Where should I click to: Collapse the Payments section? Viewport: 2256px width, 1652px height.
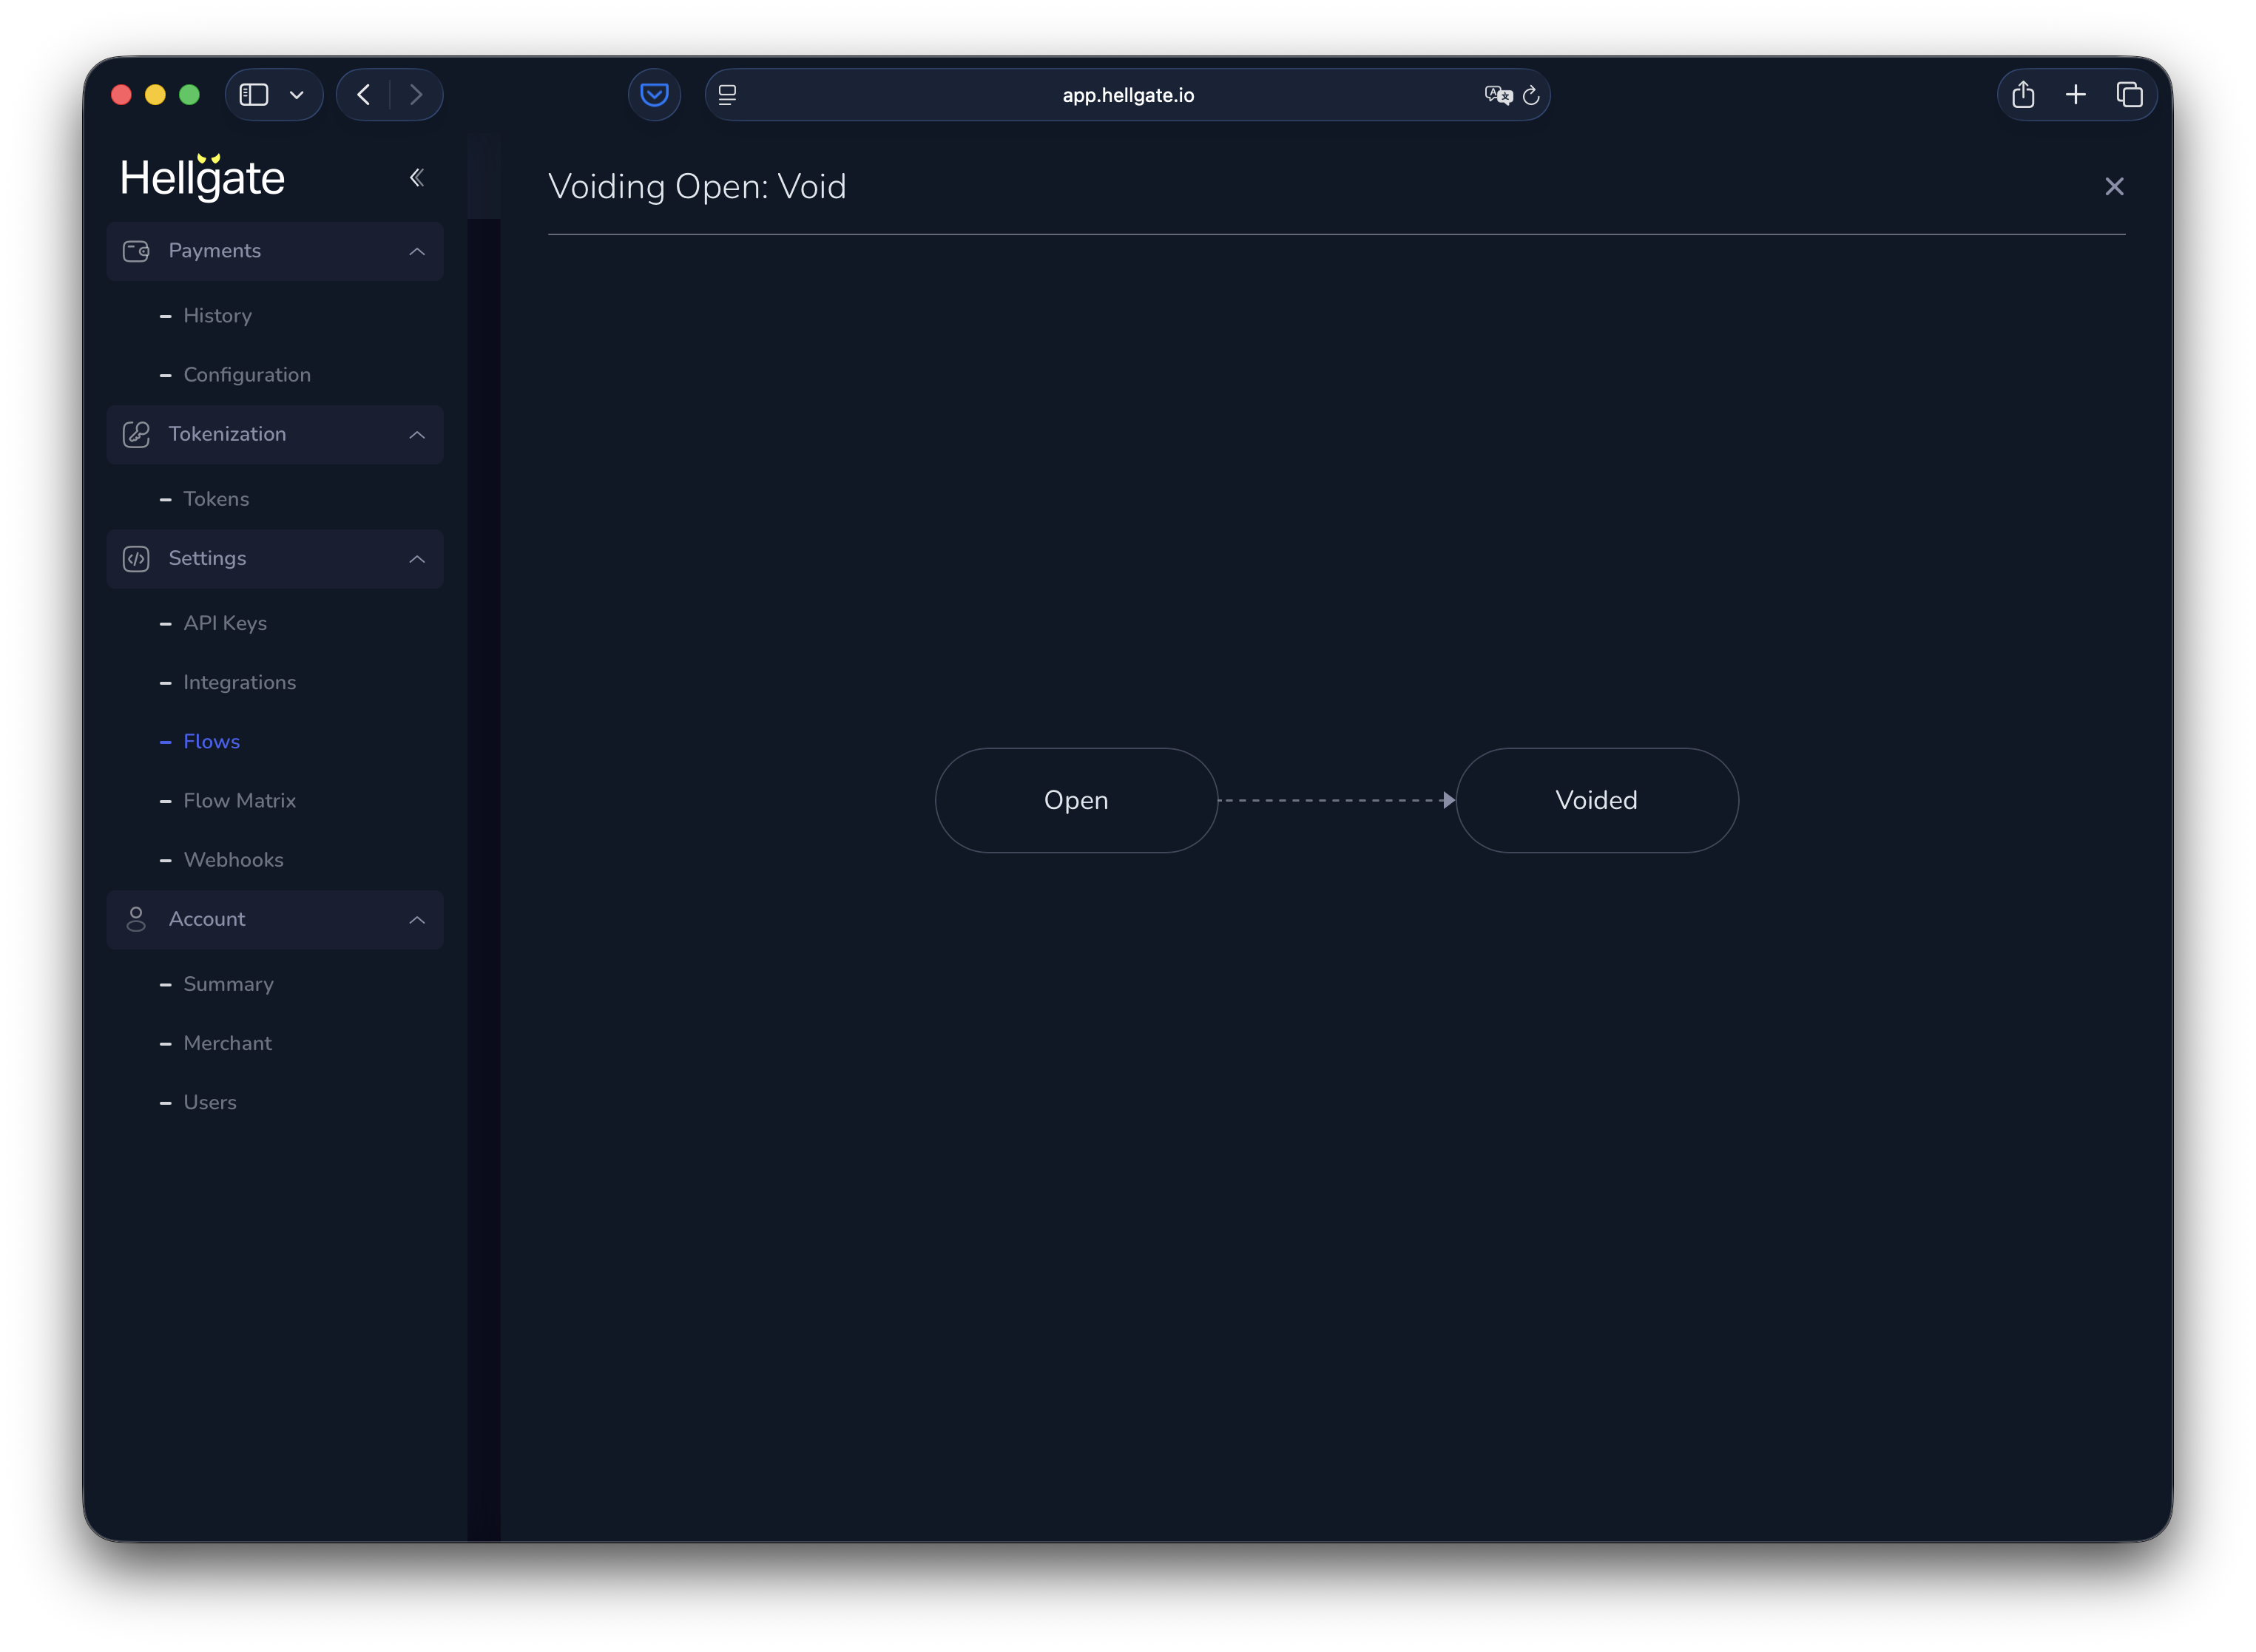[417, 251]
